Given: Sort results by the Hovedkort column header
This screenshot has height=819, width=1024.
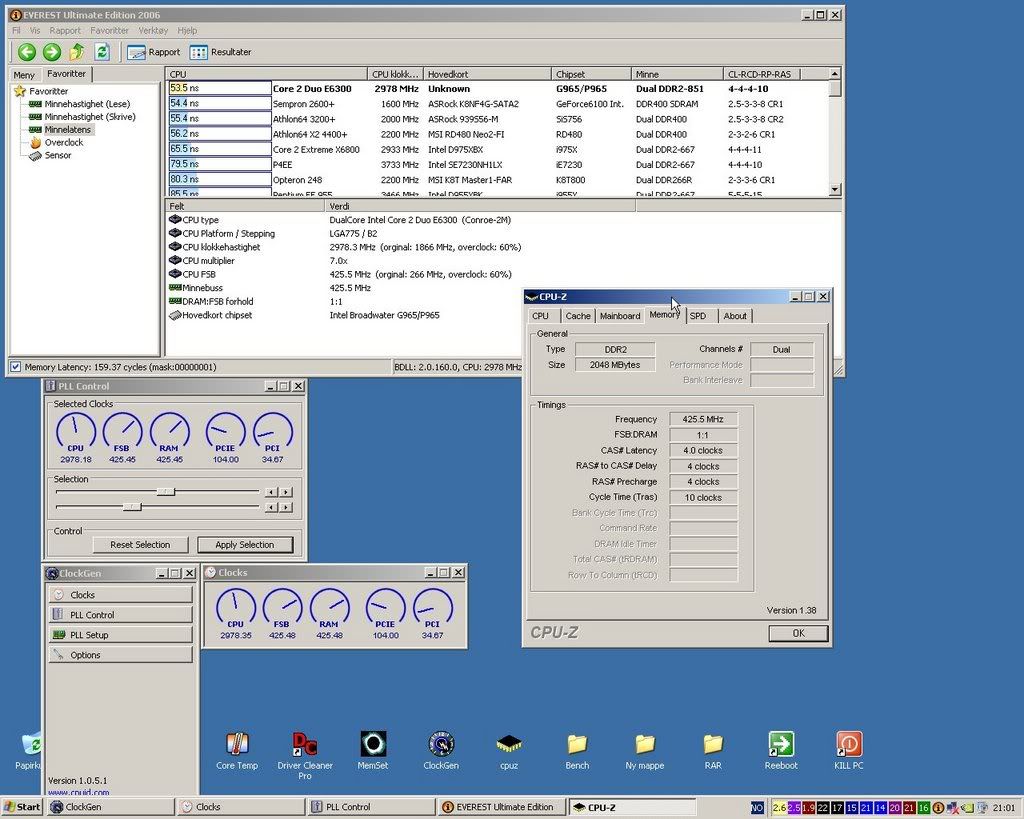Looking at the screenshot, I should click(487, 74).
